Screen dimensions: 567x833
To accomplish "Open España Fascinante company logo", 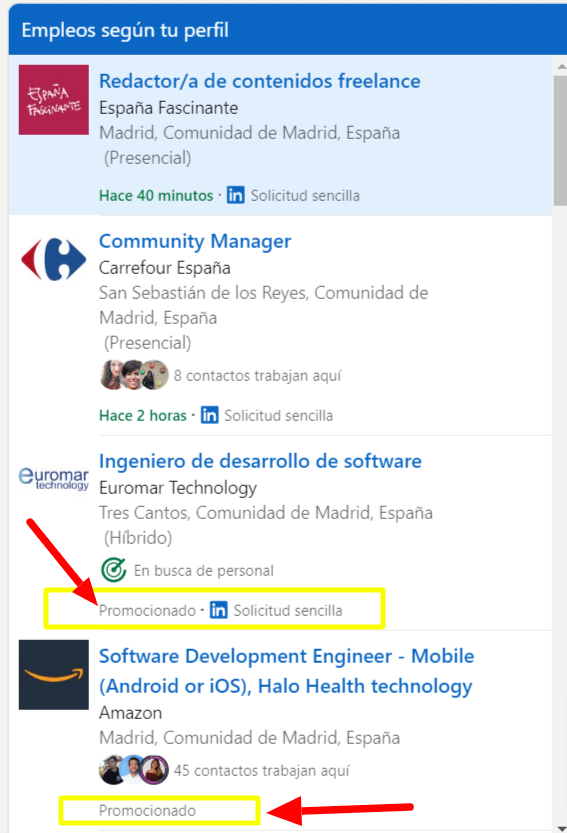I will [x=54, y=100].
